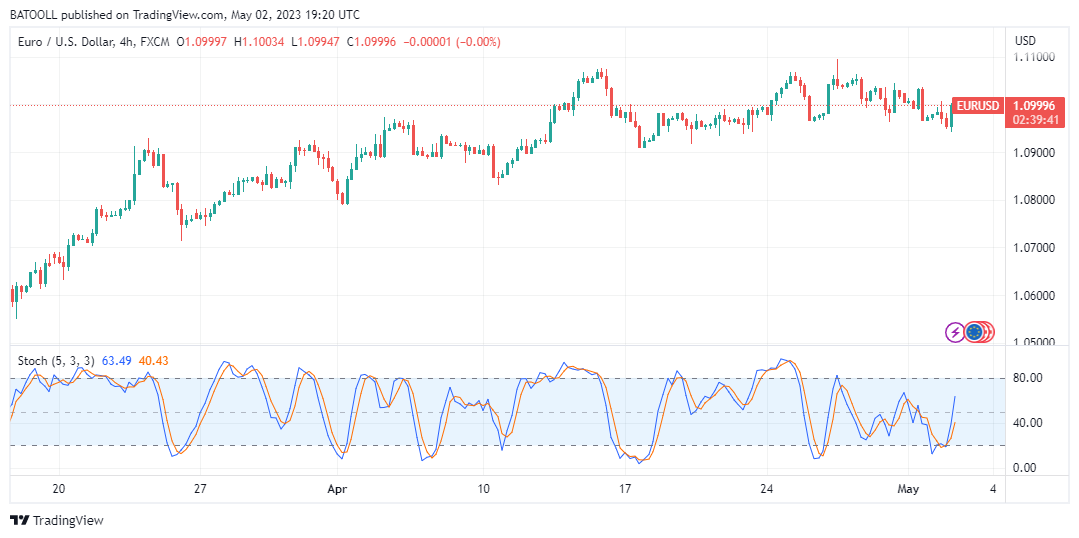The height and width of the screenshot is (538, 1079).
Task: Select the Stoch (5, 3, 3) indicator label
Action: [57, 360]
